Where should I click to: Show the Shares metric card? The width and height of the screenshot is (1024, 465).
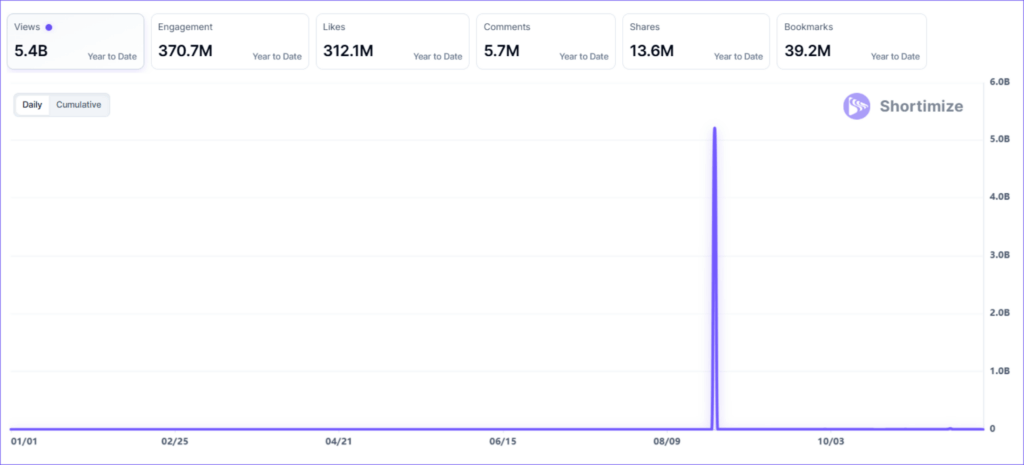696,42
